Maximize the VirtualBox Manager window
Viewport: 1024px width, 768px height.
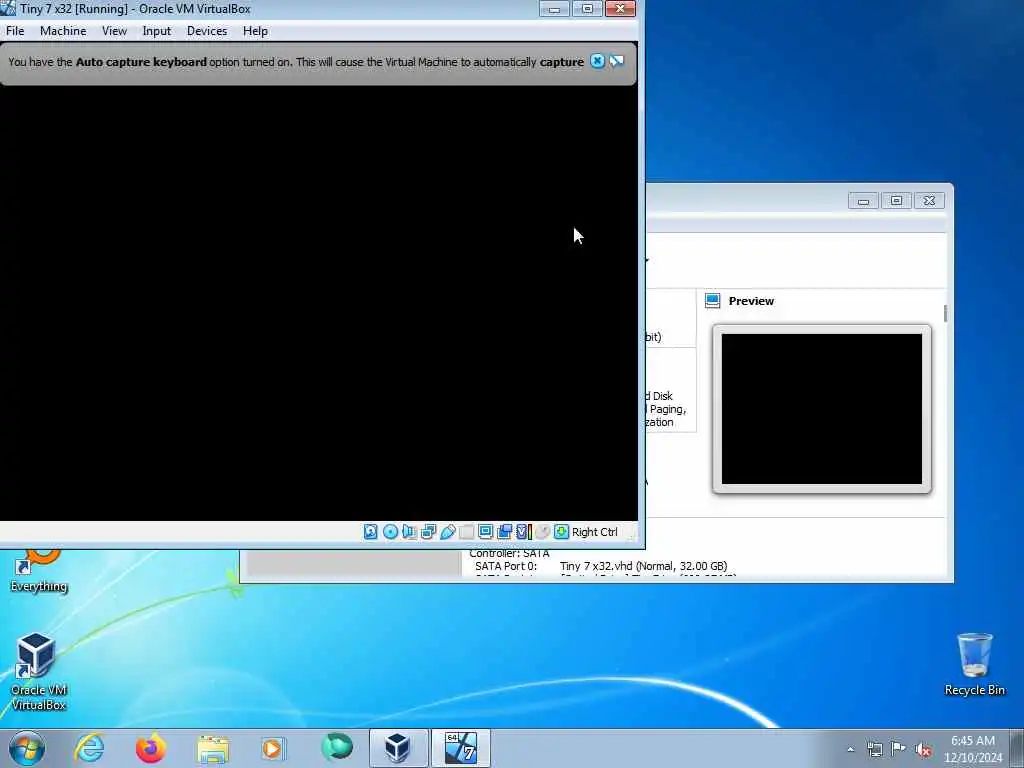(x=896, y=200)
